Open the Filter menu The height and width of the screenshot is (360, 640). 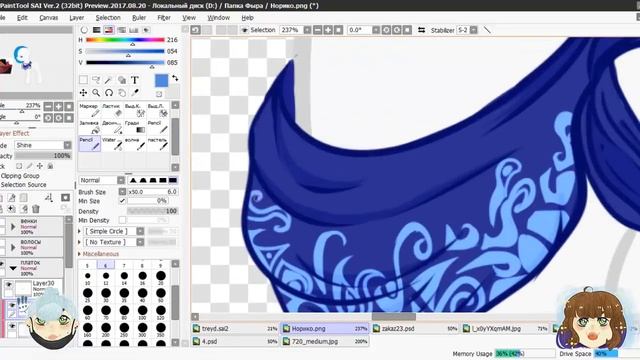point(164,18)
